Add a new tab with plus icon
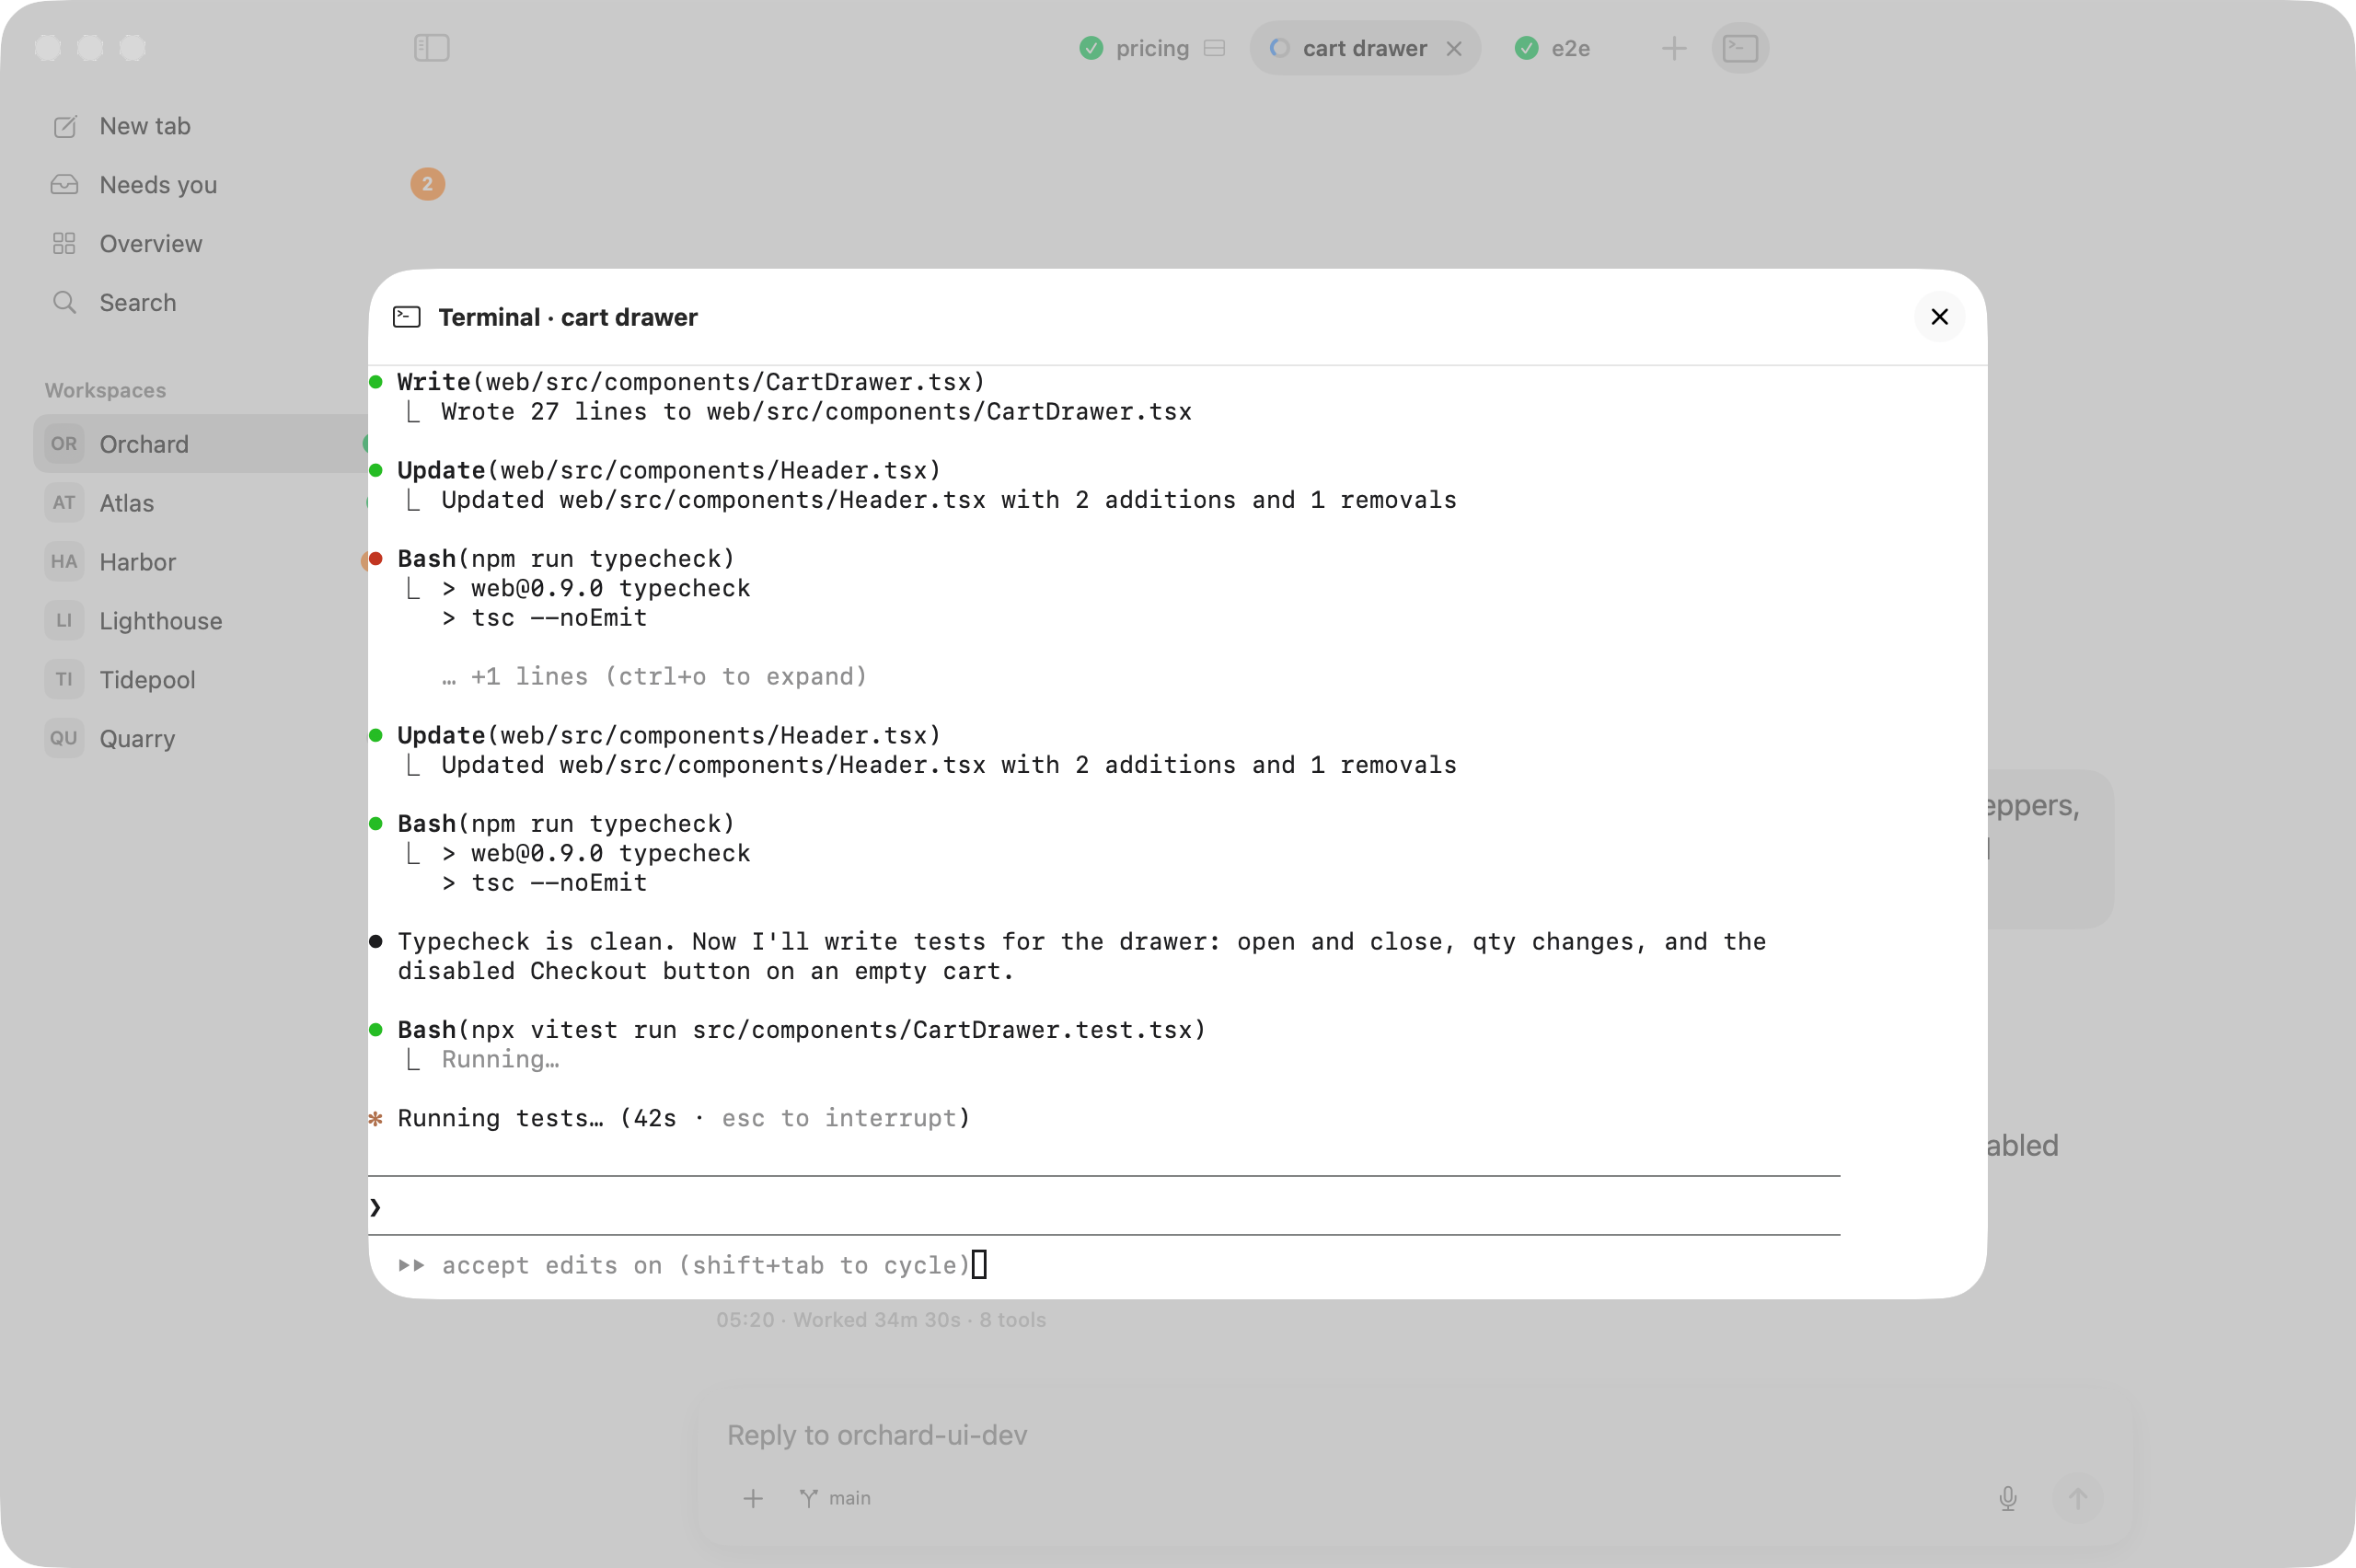The image size is (2356, 1568). [x=1673, y=48]
